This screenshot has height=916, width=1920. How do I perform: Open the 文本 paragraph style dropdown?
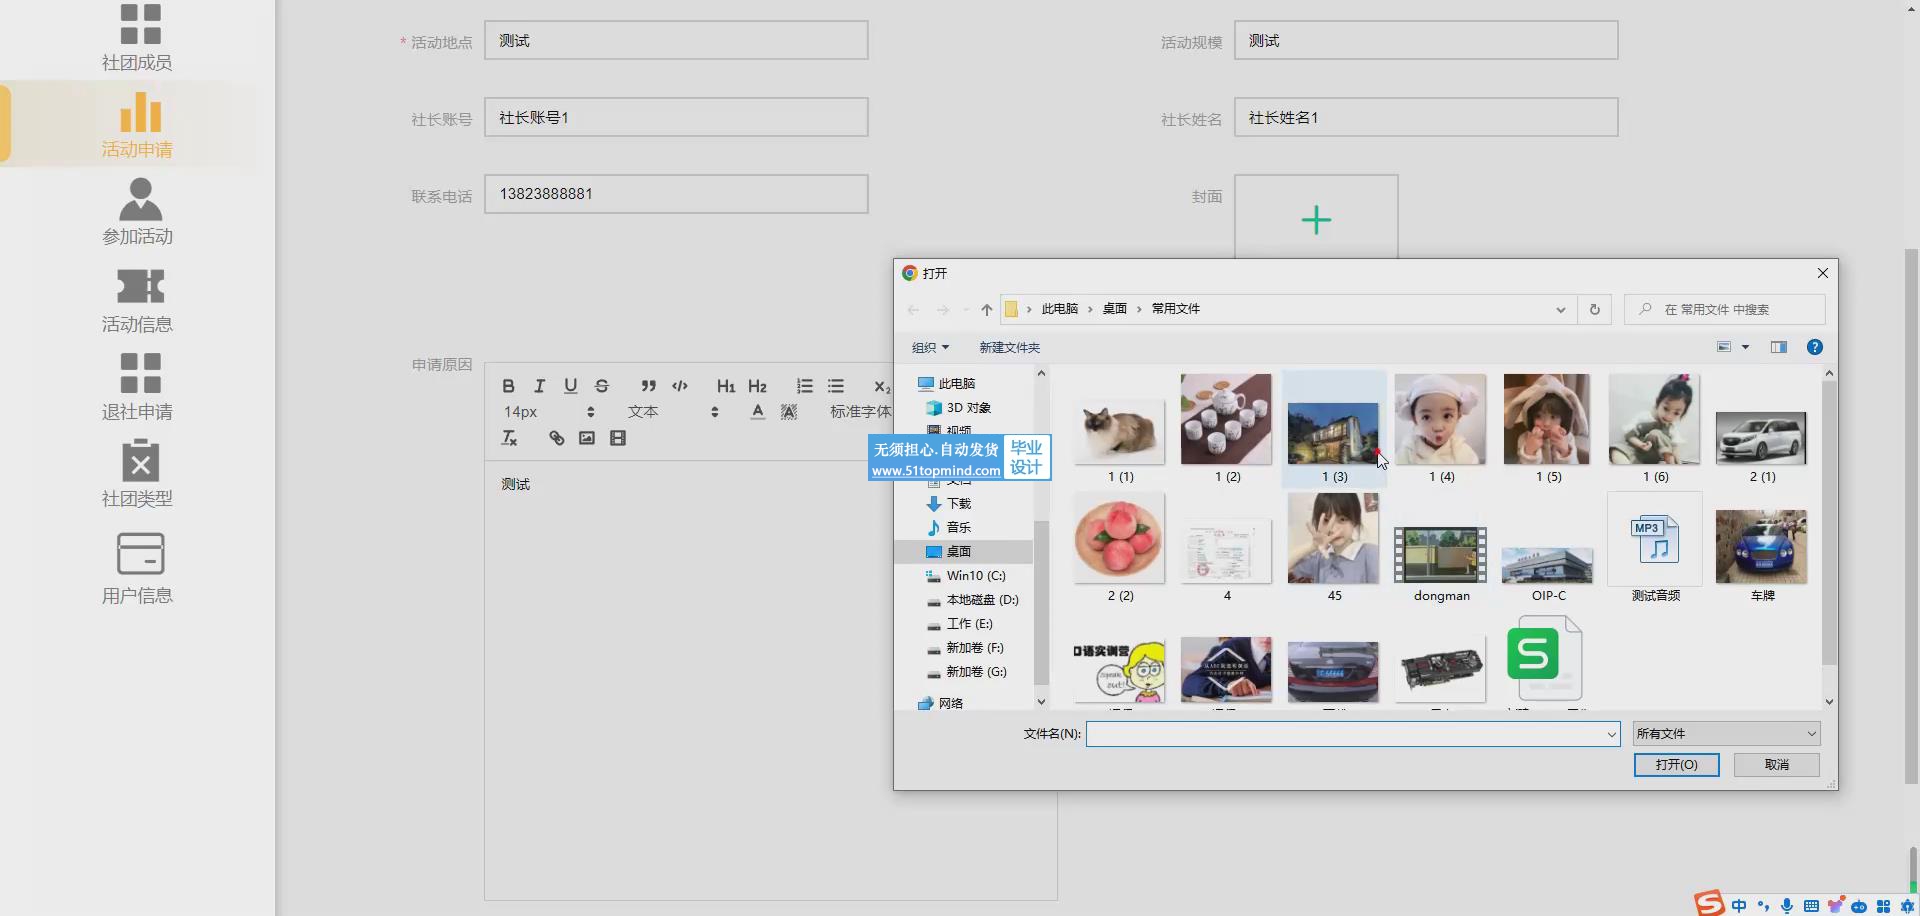tap(673, 412)
